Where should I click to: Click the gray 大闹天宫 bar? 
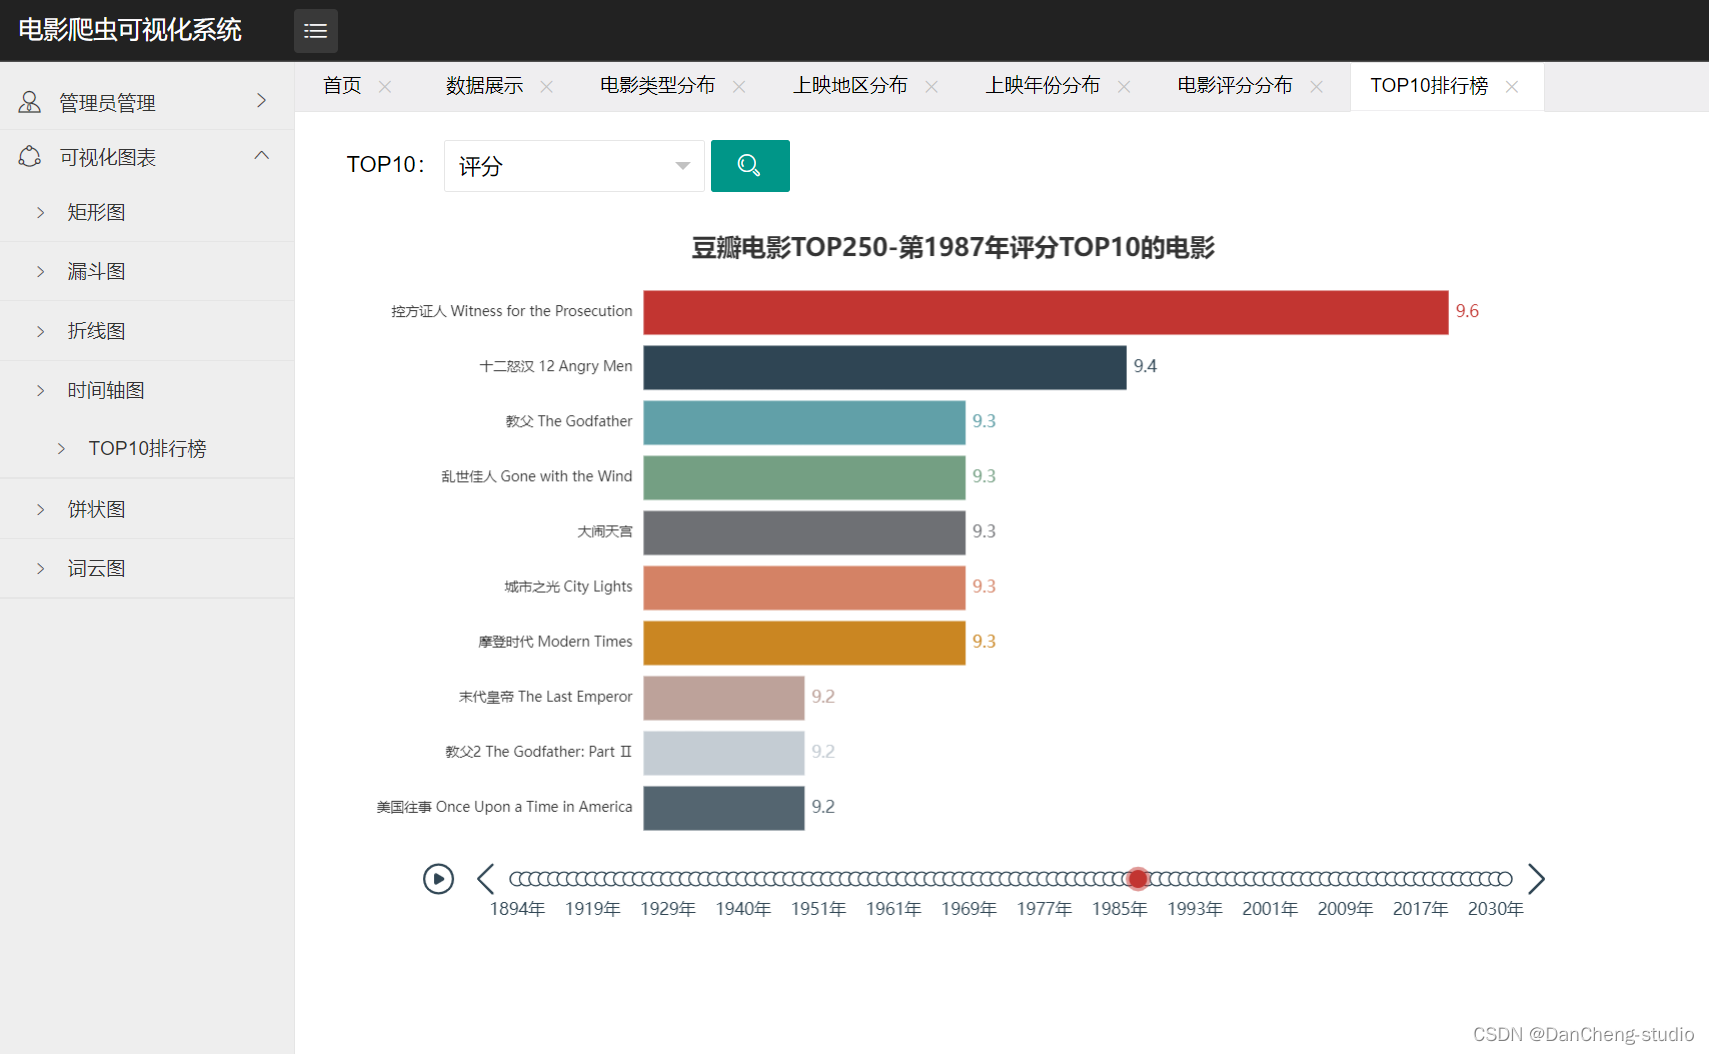click(804, 532)
